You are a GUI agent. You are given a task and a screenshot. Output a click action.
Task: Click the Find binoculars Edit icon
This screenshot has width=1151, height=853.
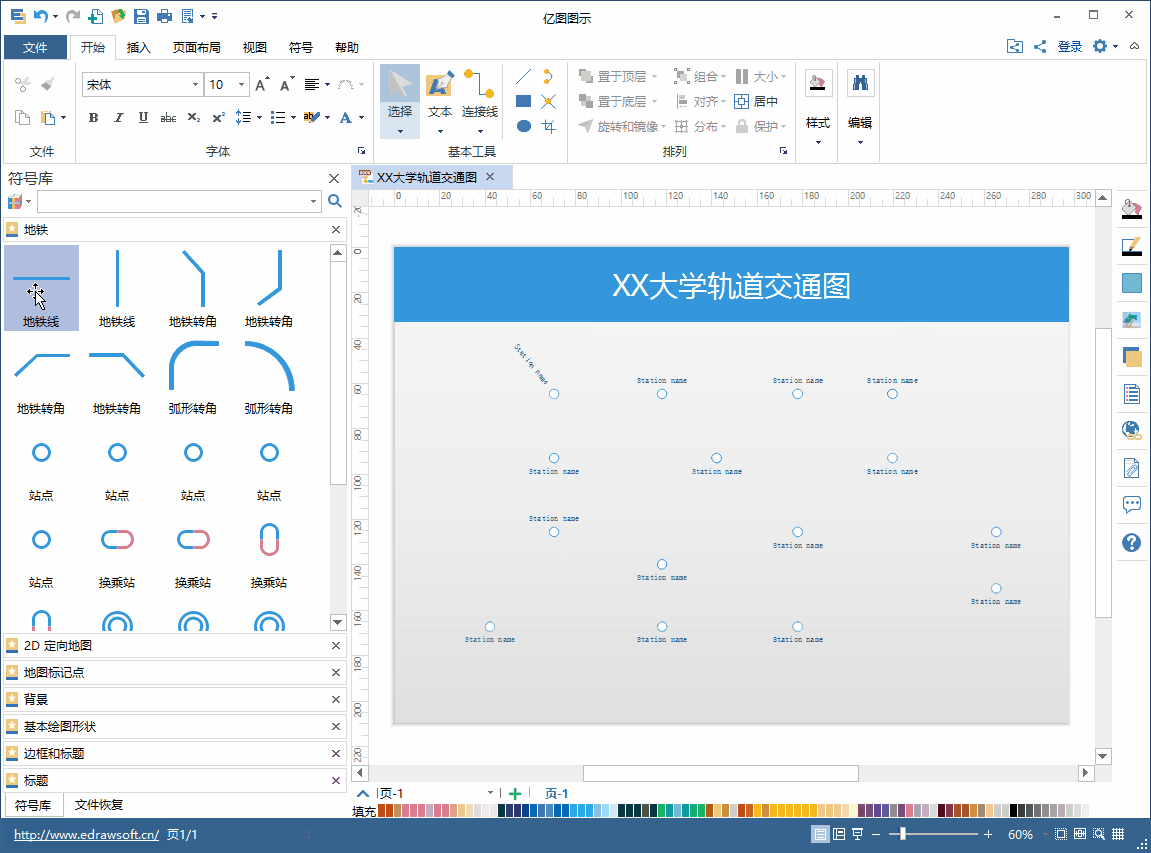[x=860, y=84]
